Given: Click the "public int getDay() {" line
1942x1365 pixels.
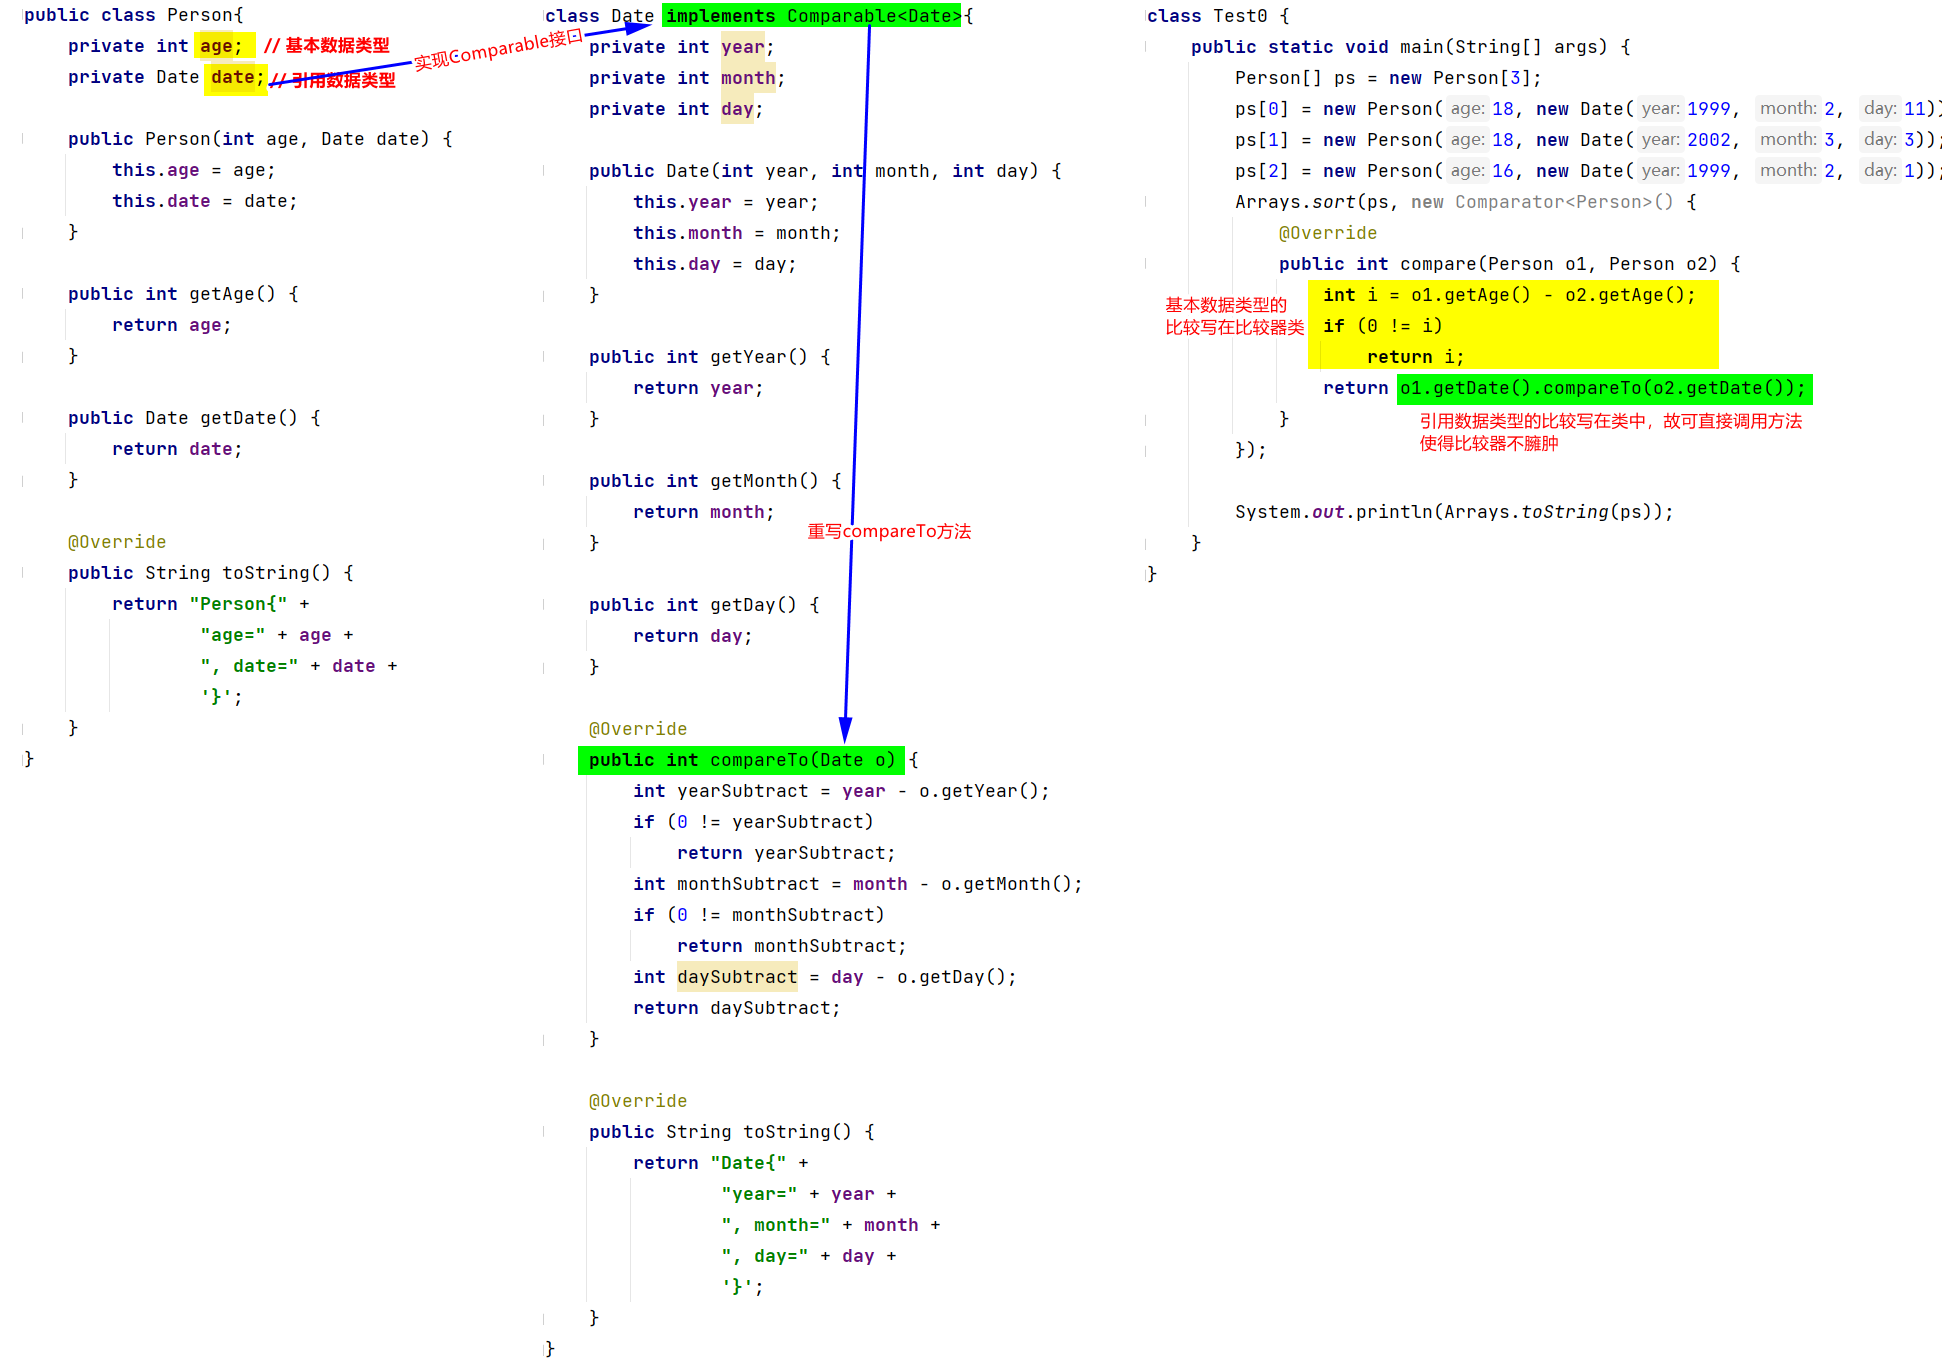Looking at the screenshot, I should [x=704, y=605].
